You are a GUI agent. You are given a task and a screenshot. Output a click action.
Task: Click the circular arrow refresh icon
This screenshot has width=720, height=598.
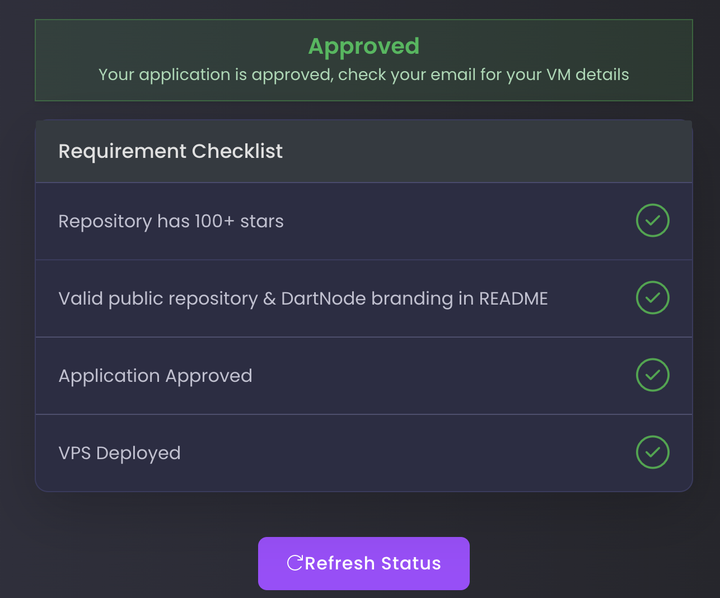tap(295, 563)
